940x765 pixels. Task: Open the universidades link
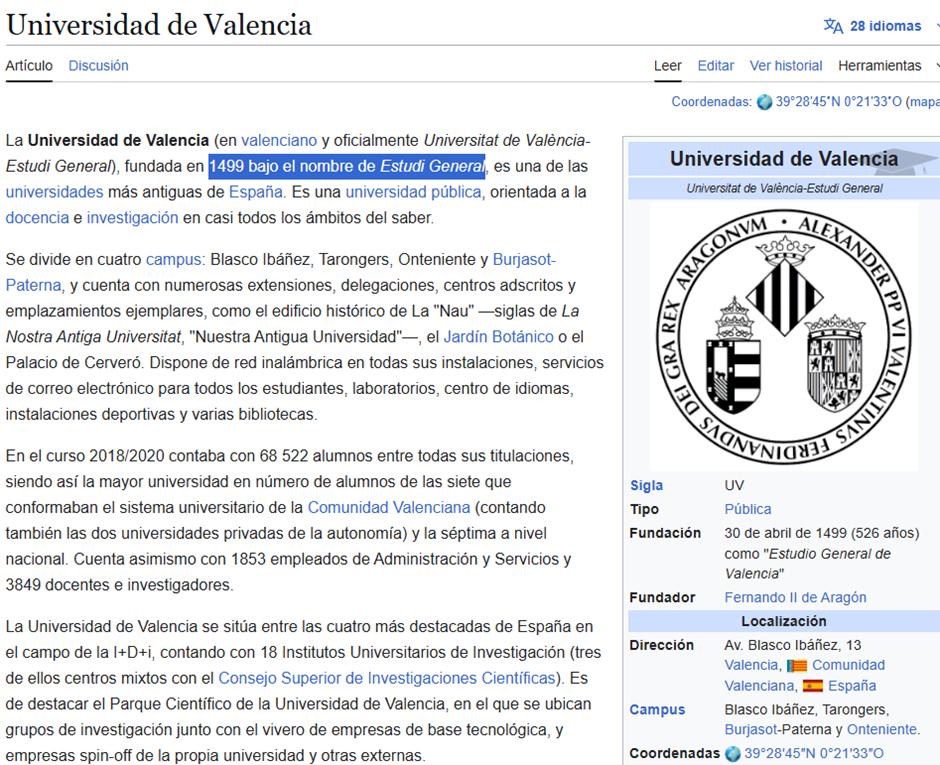click(55, 192)
